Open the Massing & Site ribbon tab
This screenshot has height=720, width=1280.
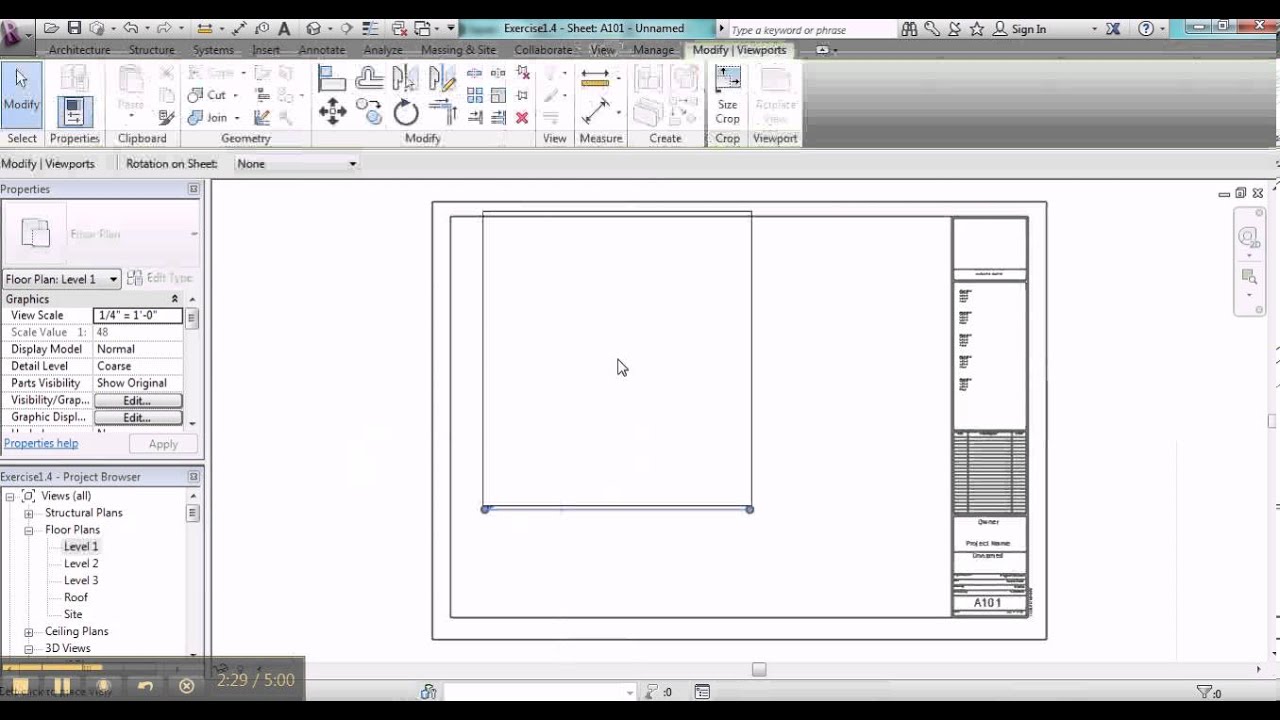point(458,50)
